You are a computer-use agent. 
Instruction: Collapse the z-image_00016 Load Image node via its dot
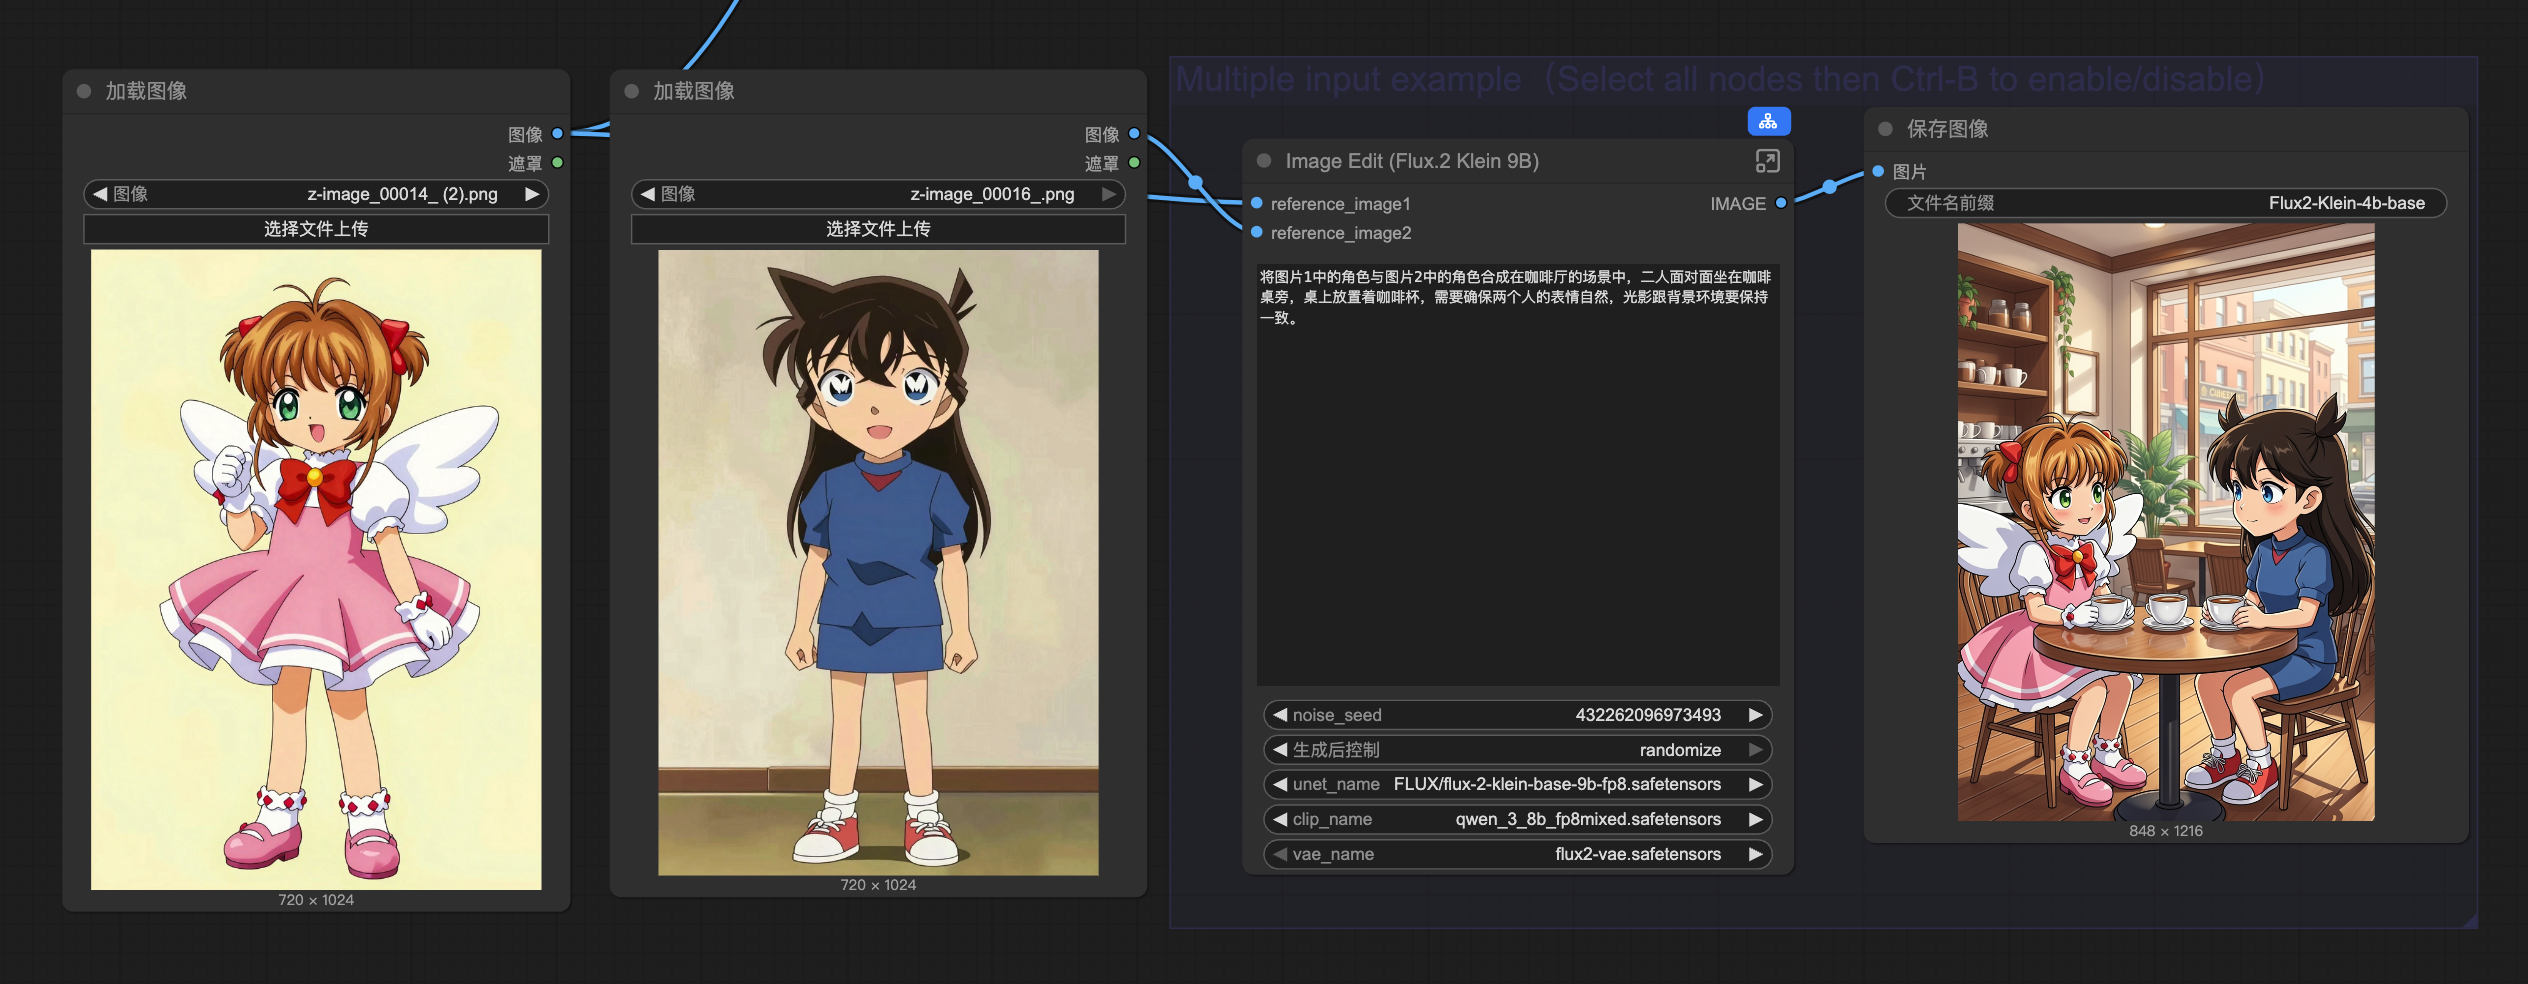(x=631, y=91)
